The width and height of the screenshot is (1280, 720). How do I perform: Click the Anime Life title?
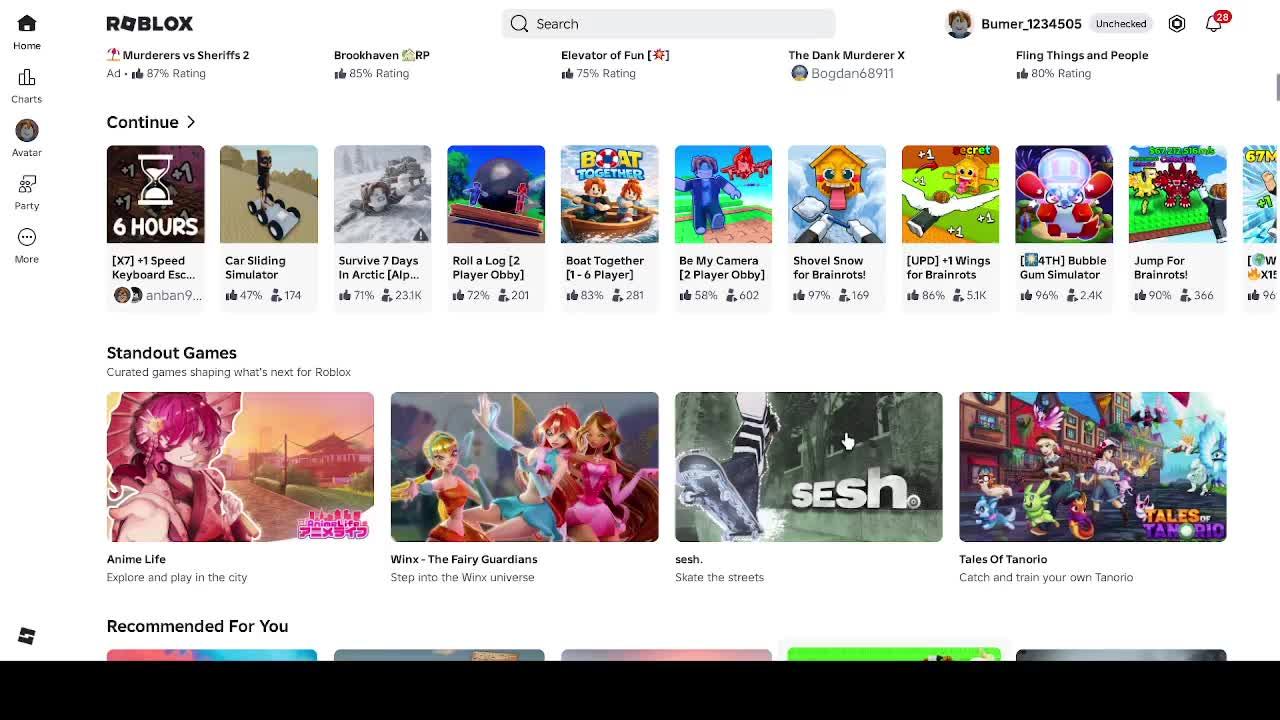136,559
